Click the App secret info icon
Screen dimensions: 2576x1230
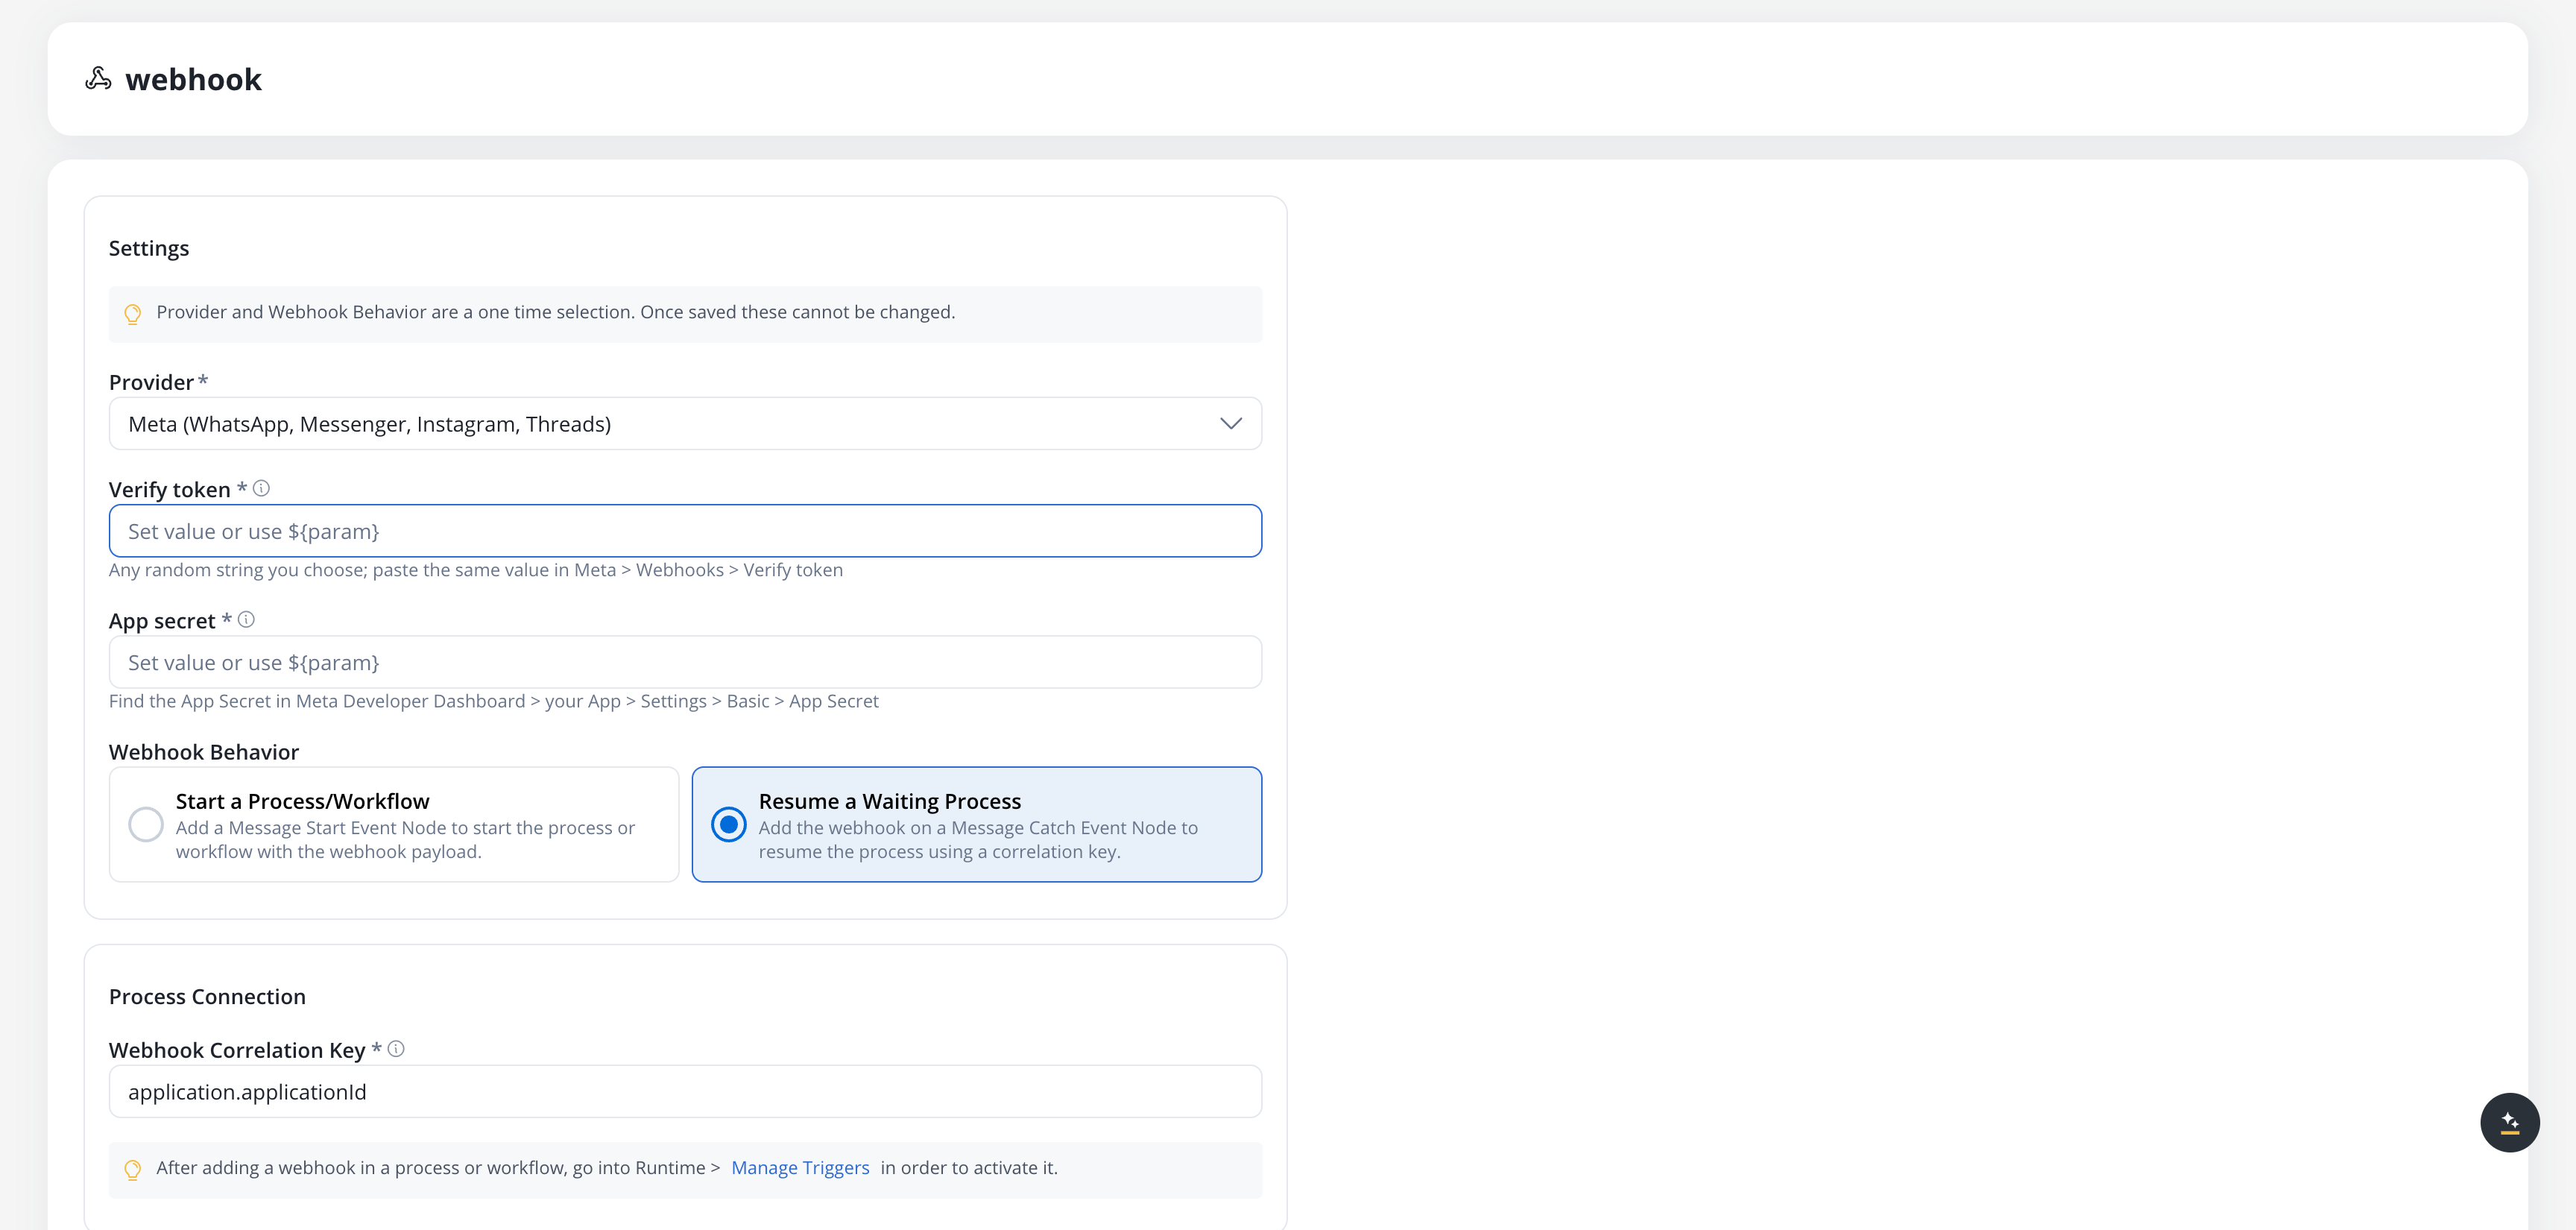246,619
